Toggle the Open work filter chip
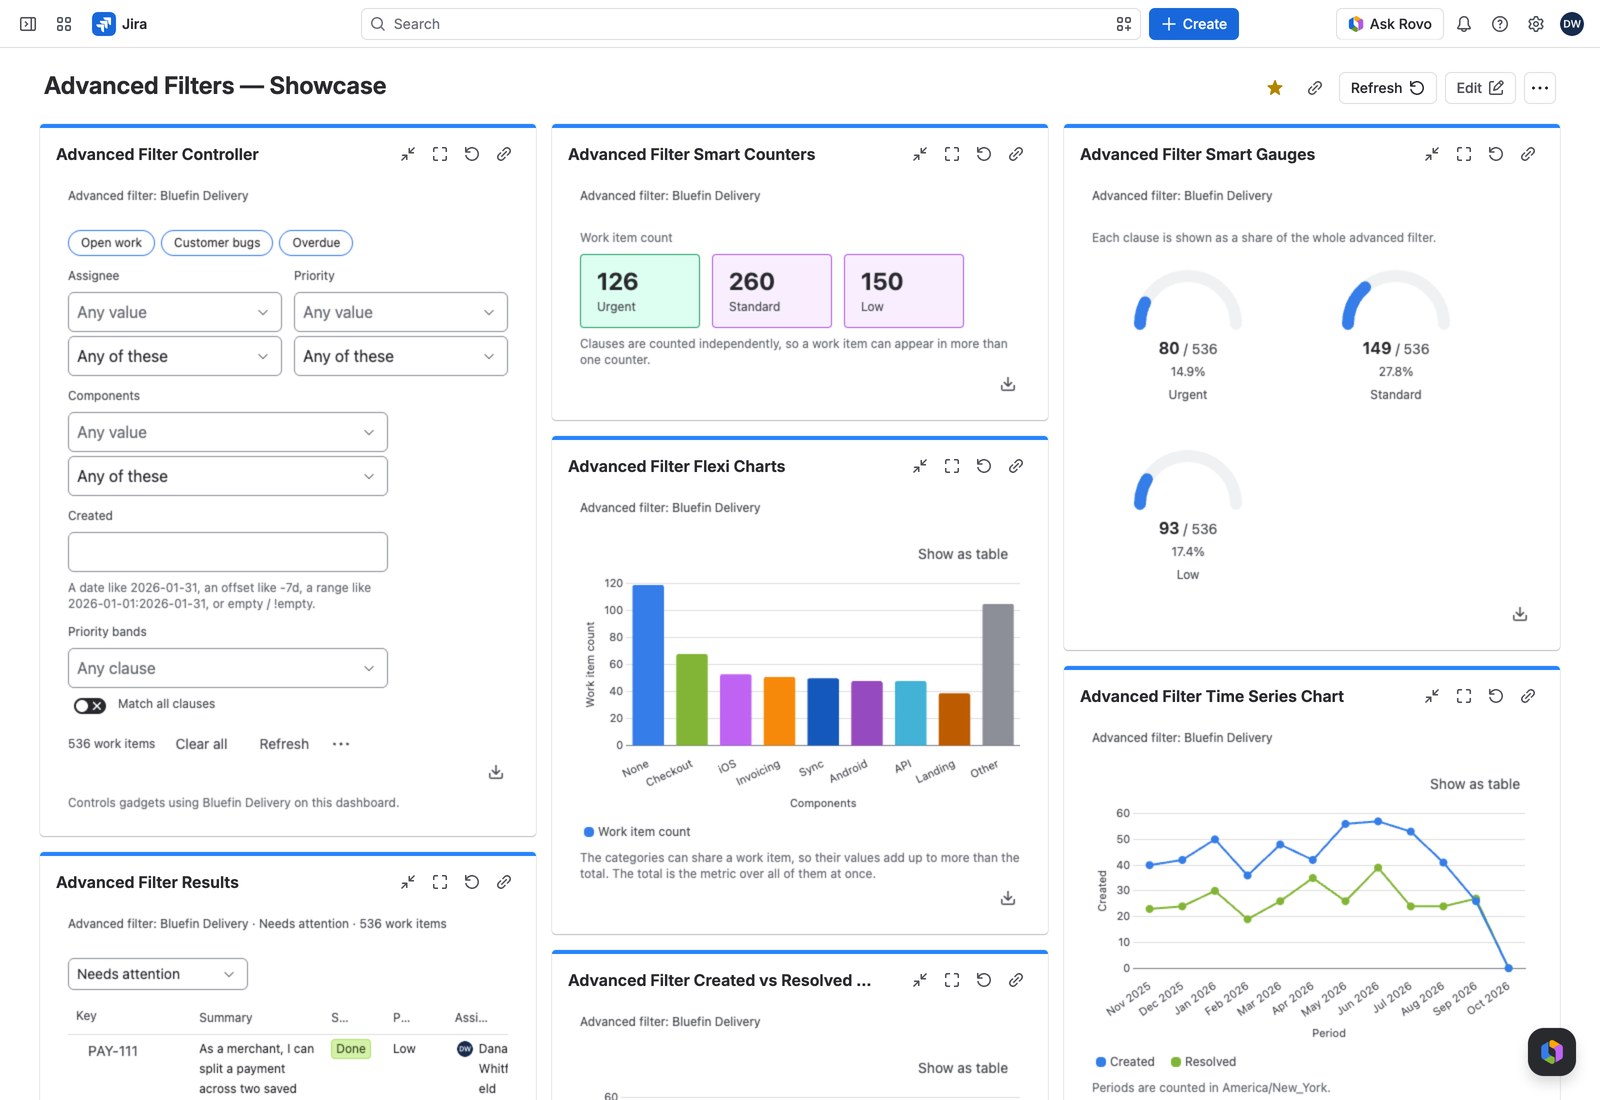Screen dimensions: 1600x1100 click(x=111, y=243)
